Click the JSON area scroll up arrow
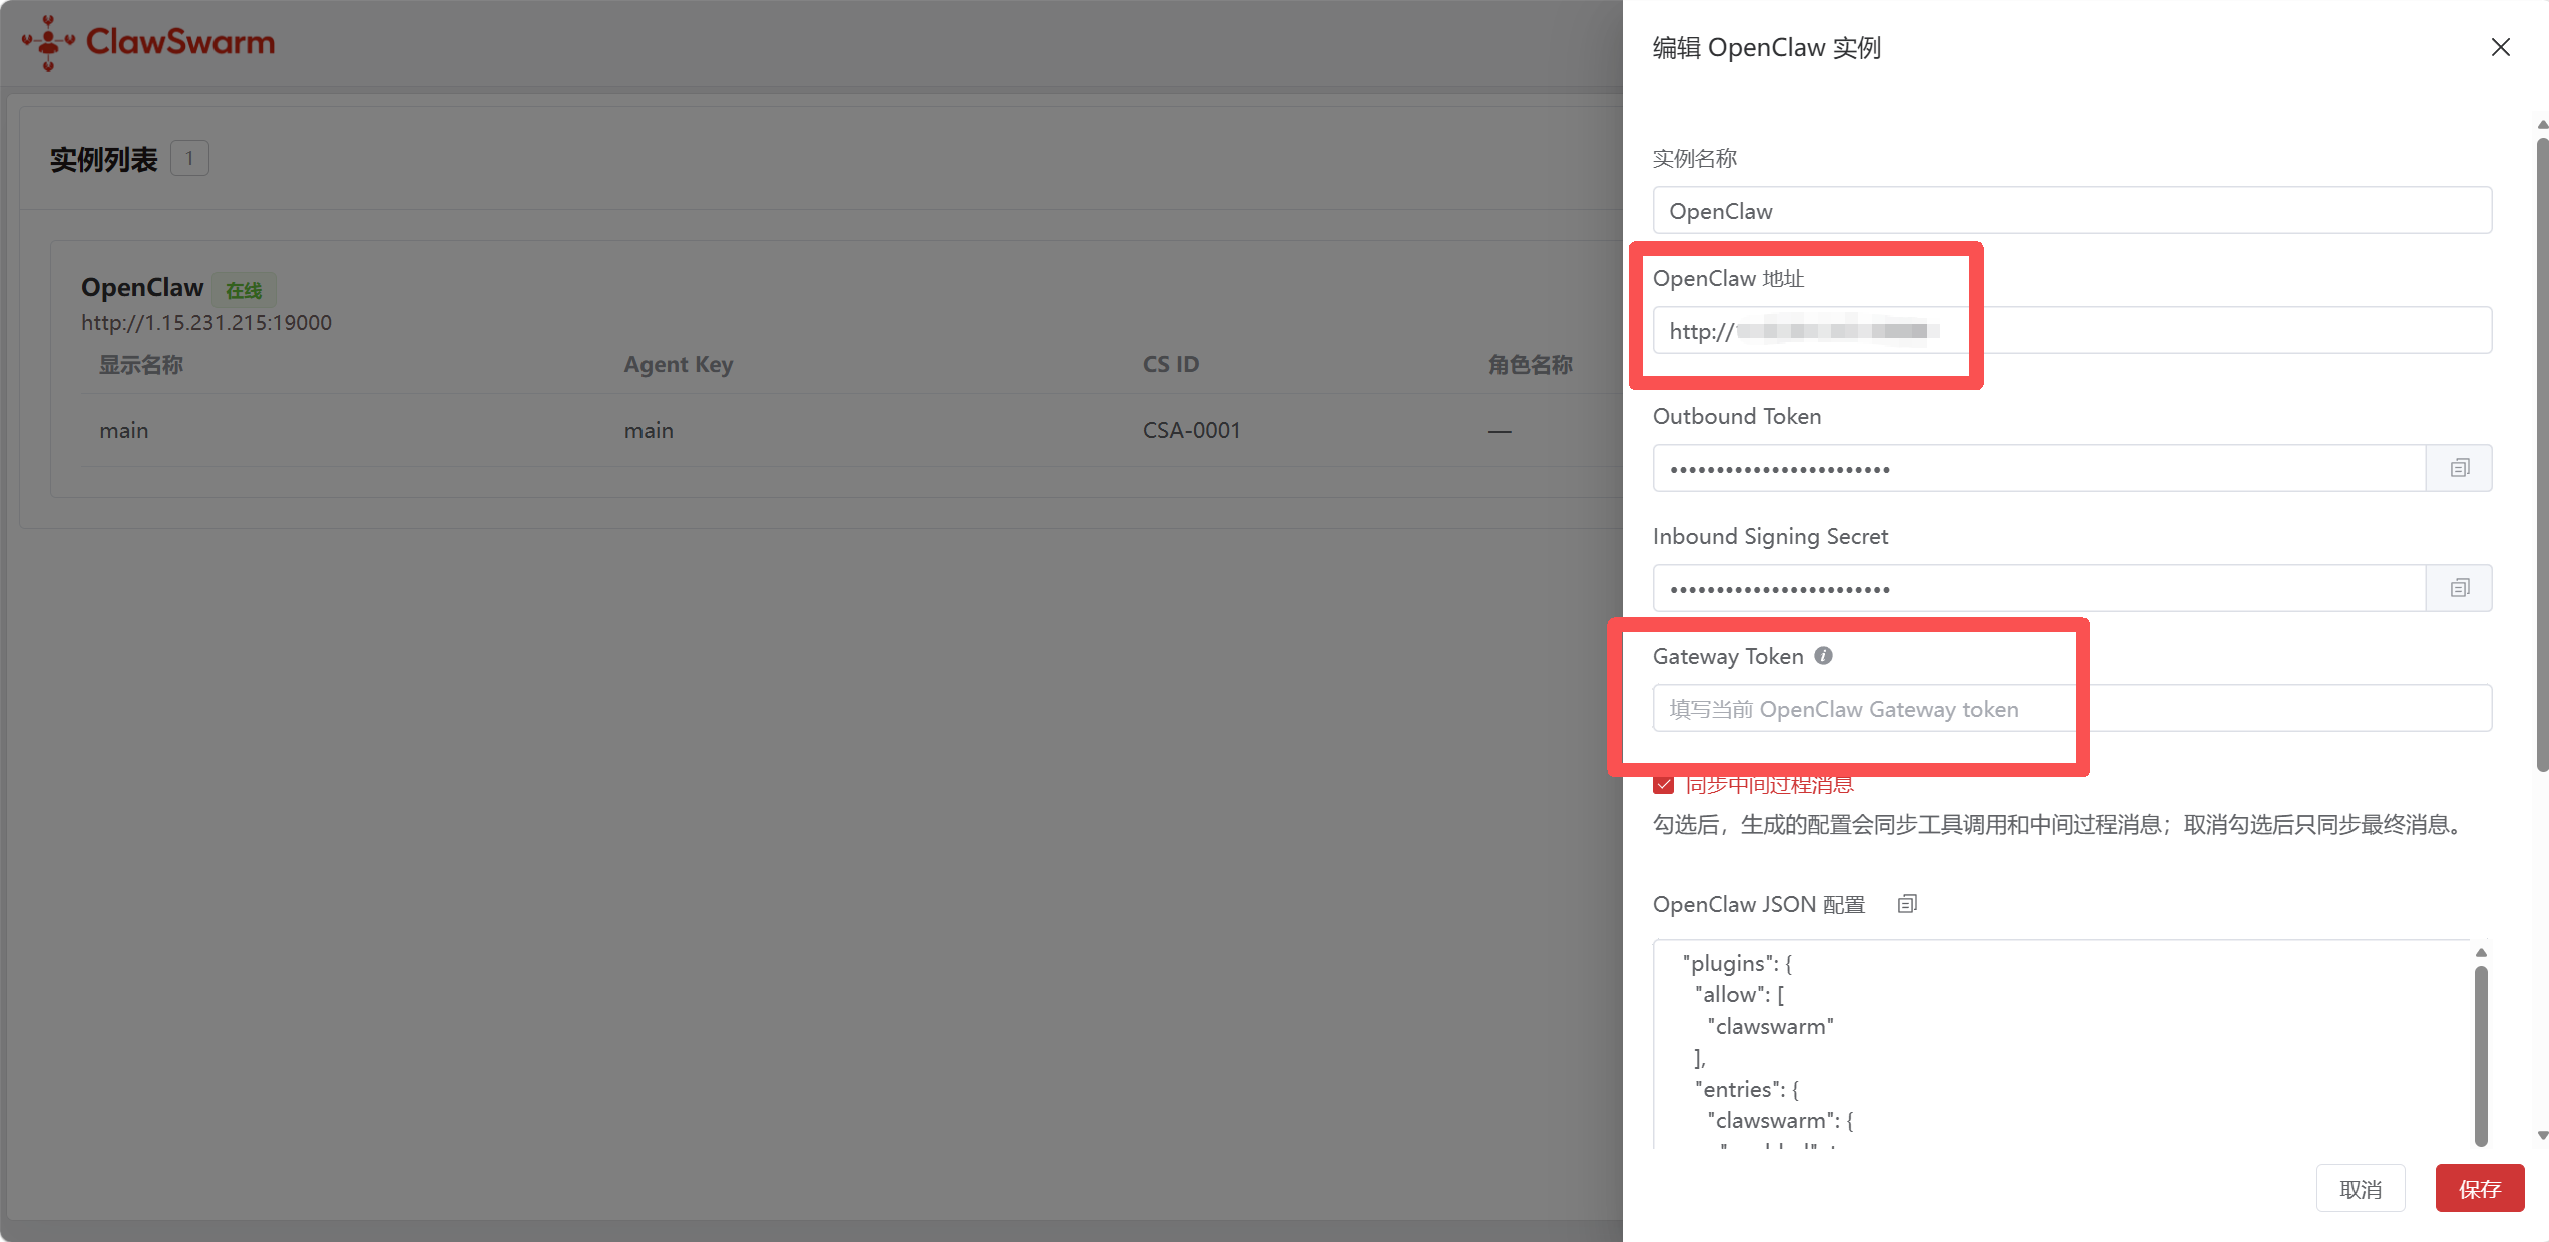Viewport: 2549px width, 1242px height. (x=2481, y=952)
